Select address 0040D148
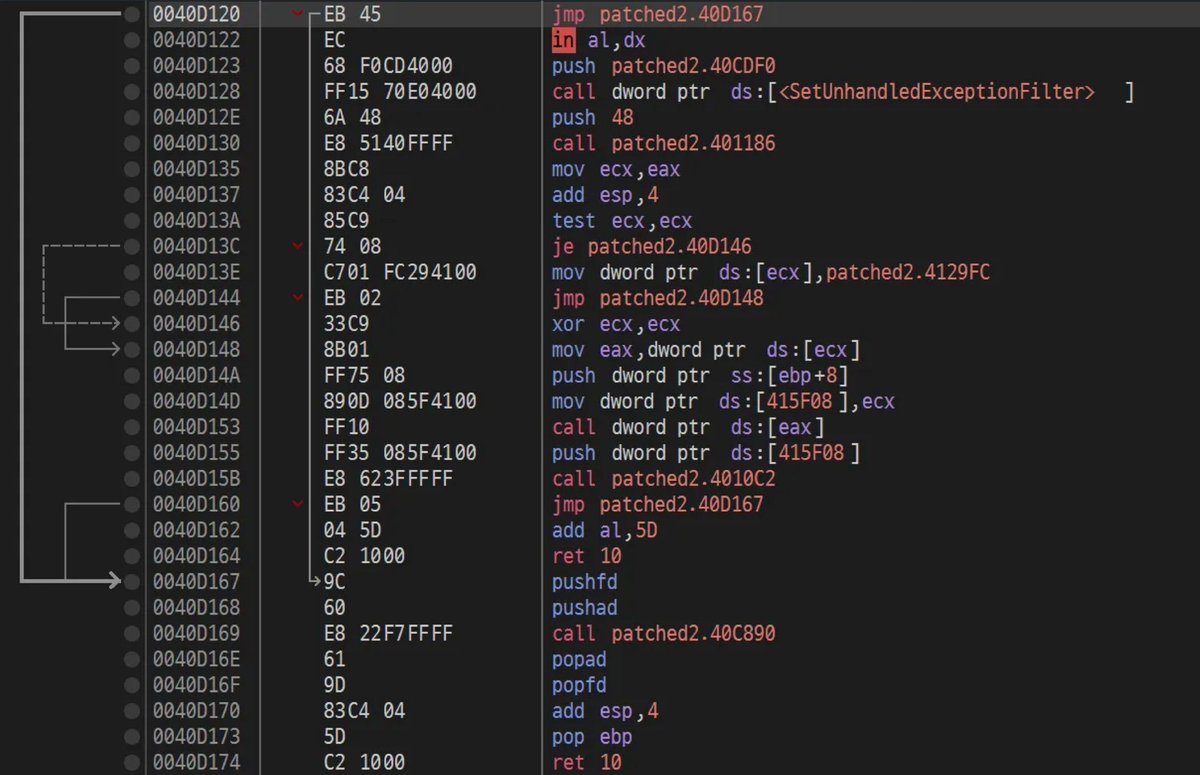Screen dimensions: 1200x775 click(x=197, y=350)
